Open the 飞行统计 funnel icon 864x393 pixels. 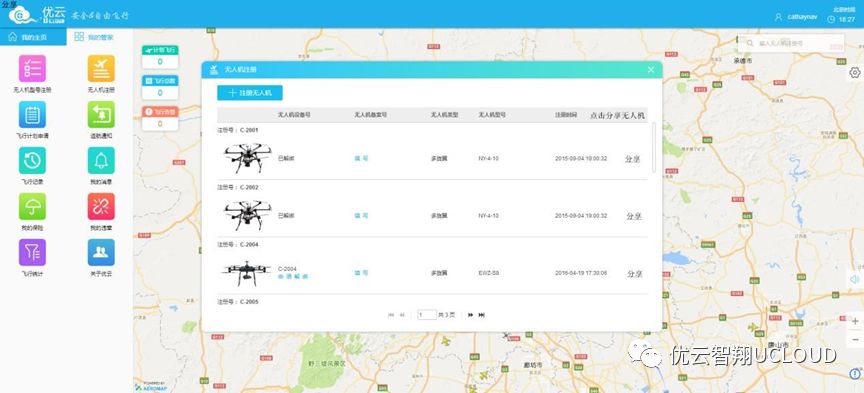[x=33, y=252]
